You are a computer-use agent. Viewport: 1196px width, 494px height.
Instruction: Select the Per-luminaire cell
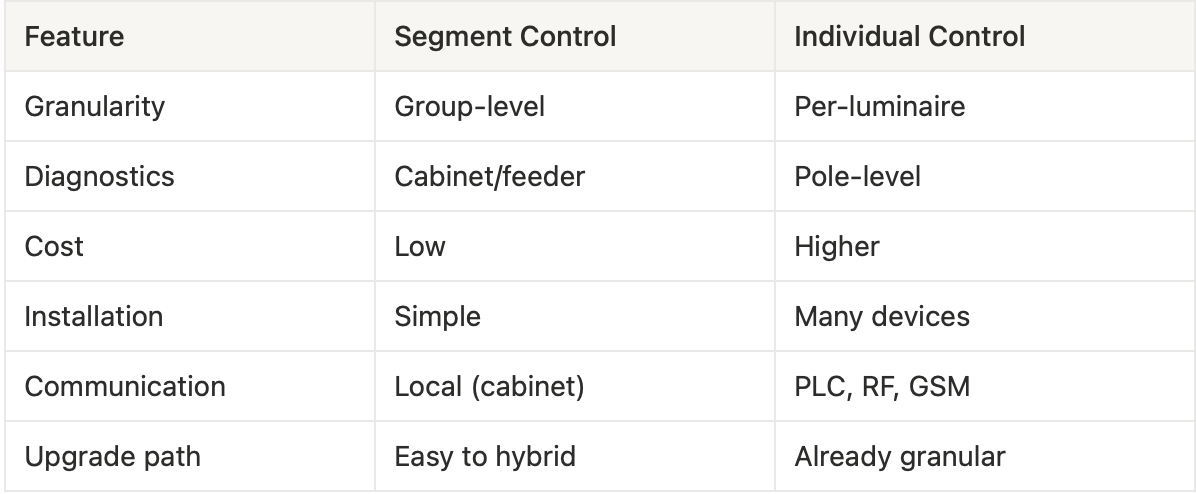(879, 106)
